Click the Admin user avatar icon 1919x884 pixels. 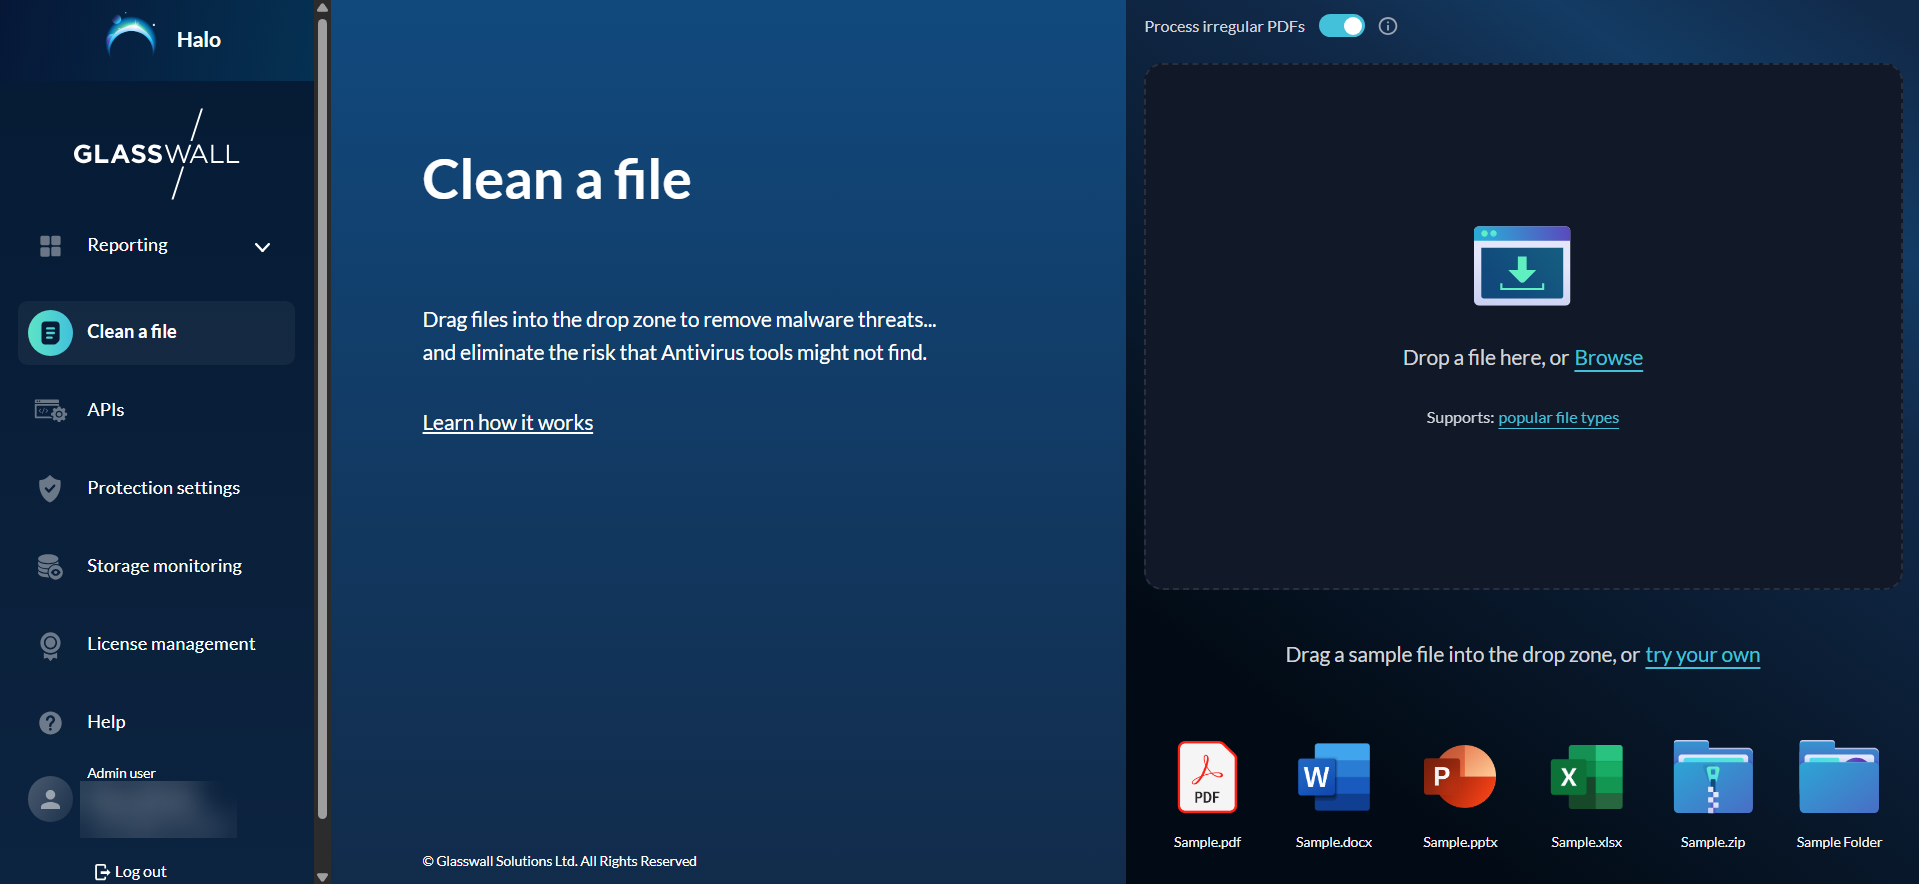click(x=50, y=799)
